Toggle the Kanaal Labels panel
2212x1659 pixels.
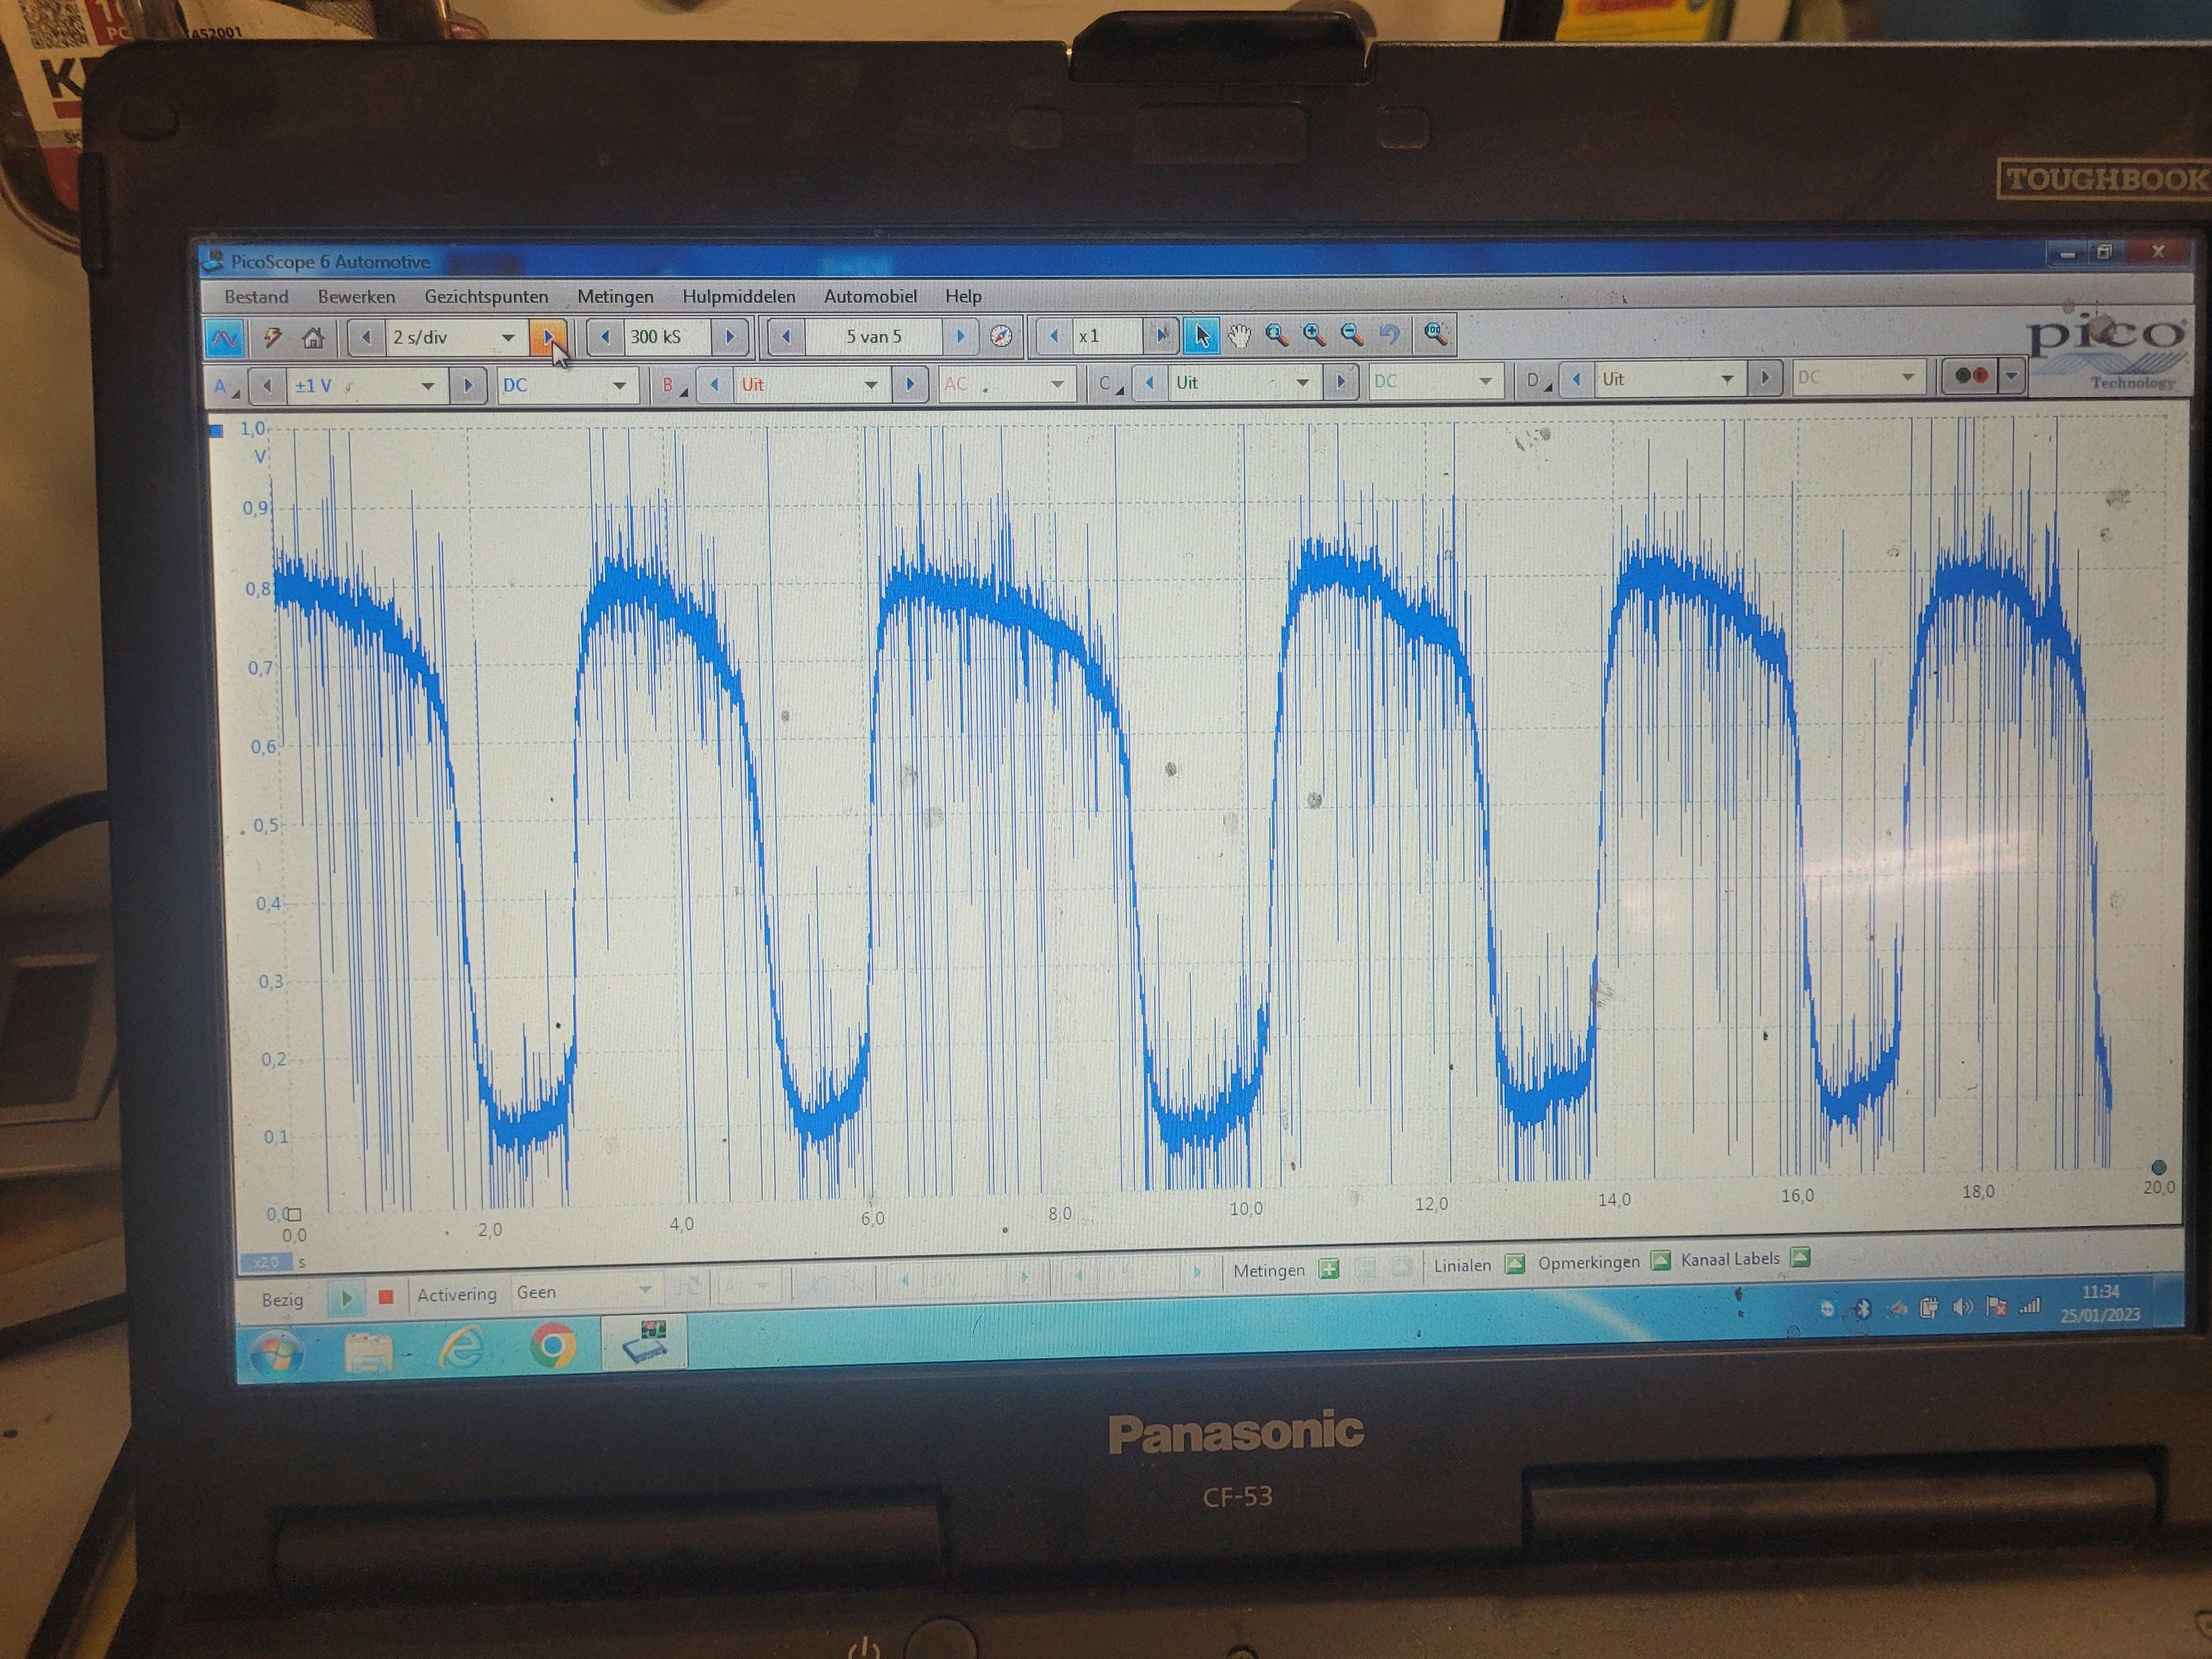pyautogui.click(x=1800, y=1257)
